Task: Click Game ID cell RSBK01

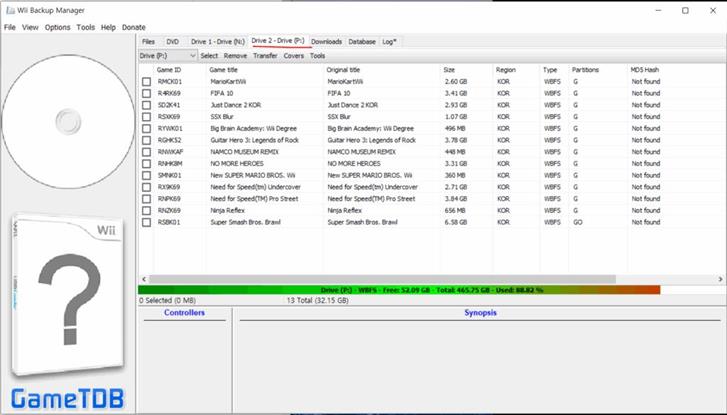Action: pyautogui.click(x=169, y=222)
